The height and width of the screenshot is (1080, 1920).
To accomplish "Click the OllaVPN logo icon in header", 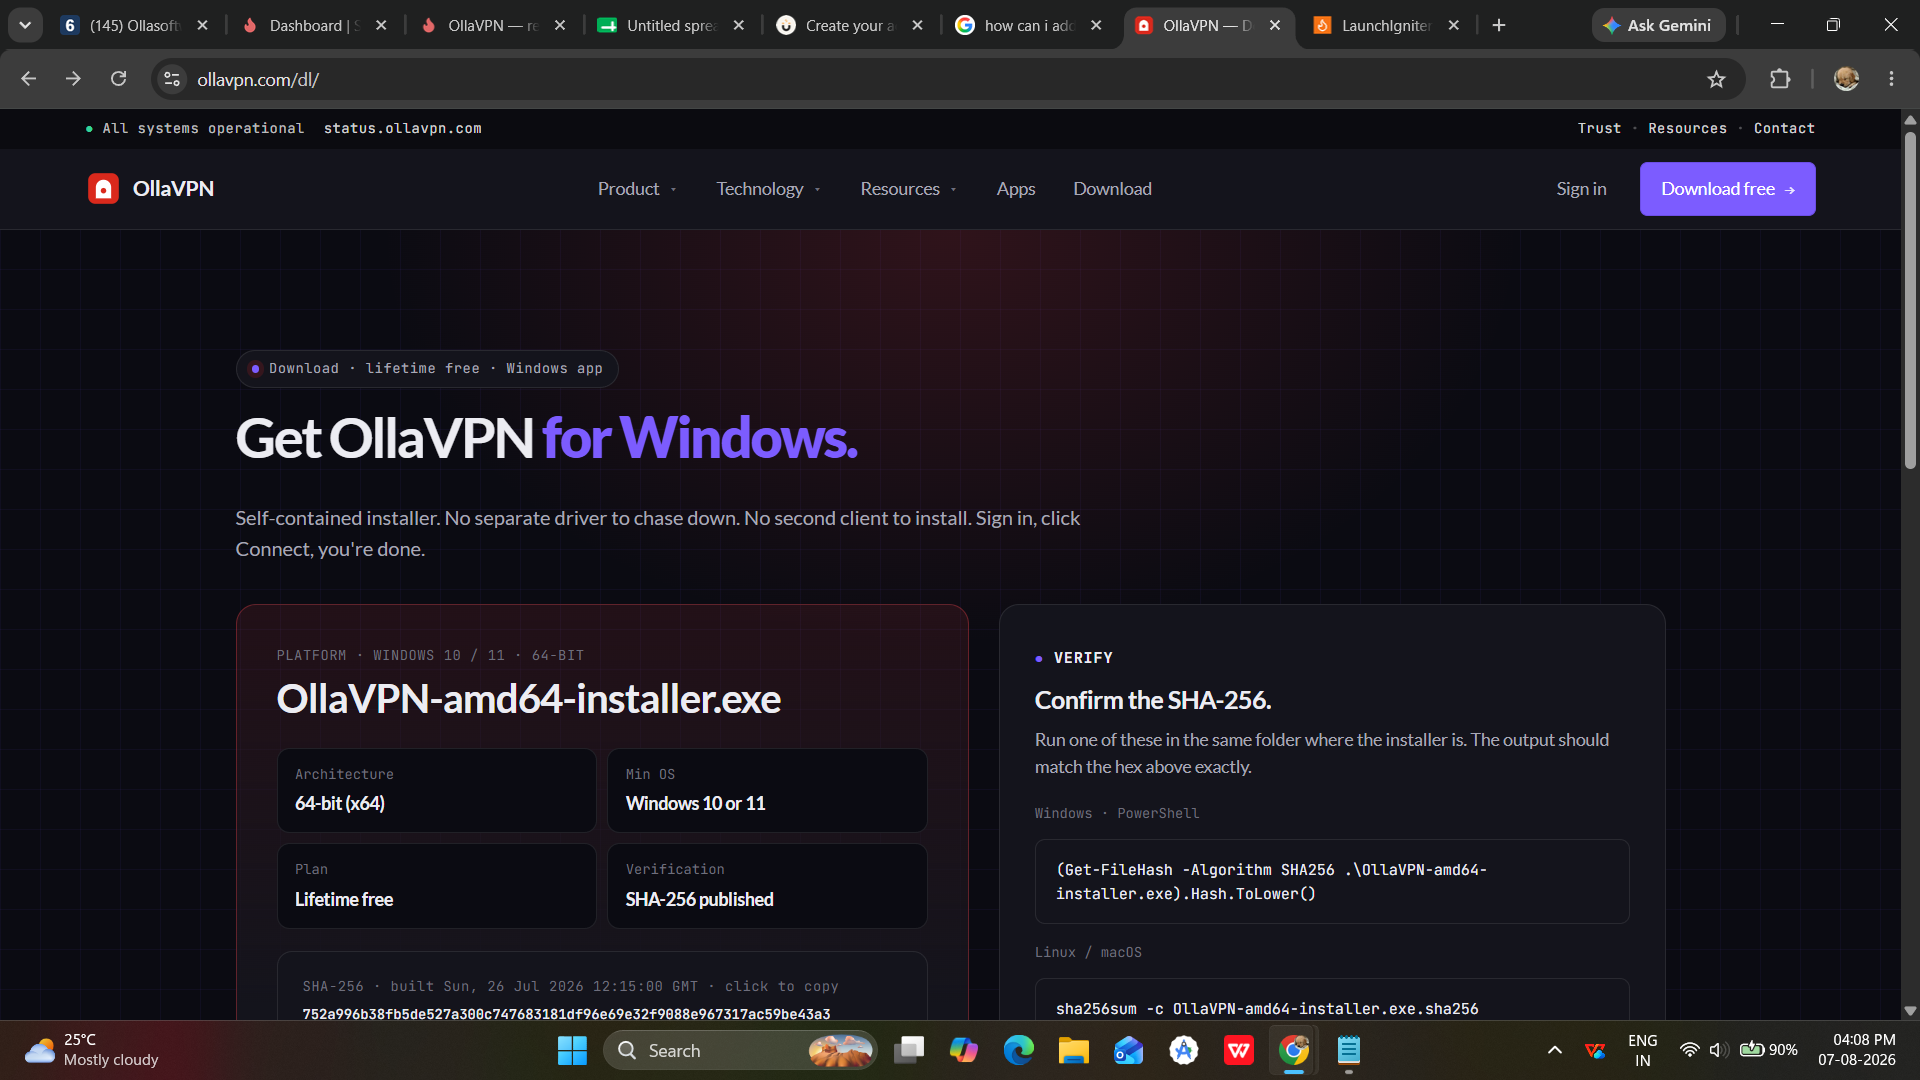I will click(x=103, y=189).
